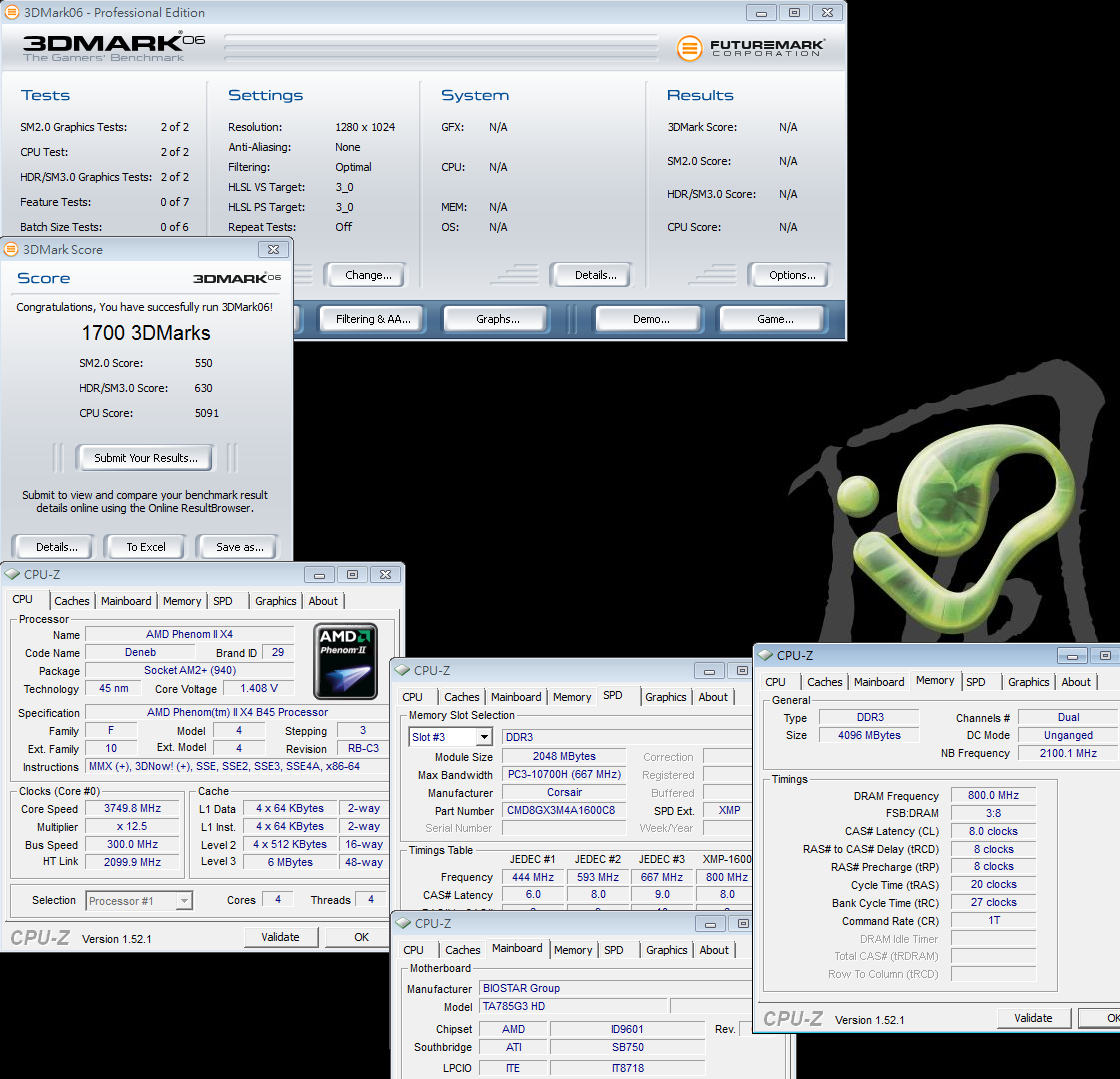Click the Graphs... button

(497, 319)
